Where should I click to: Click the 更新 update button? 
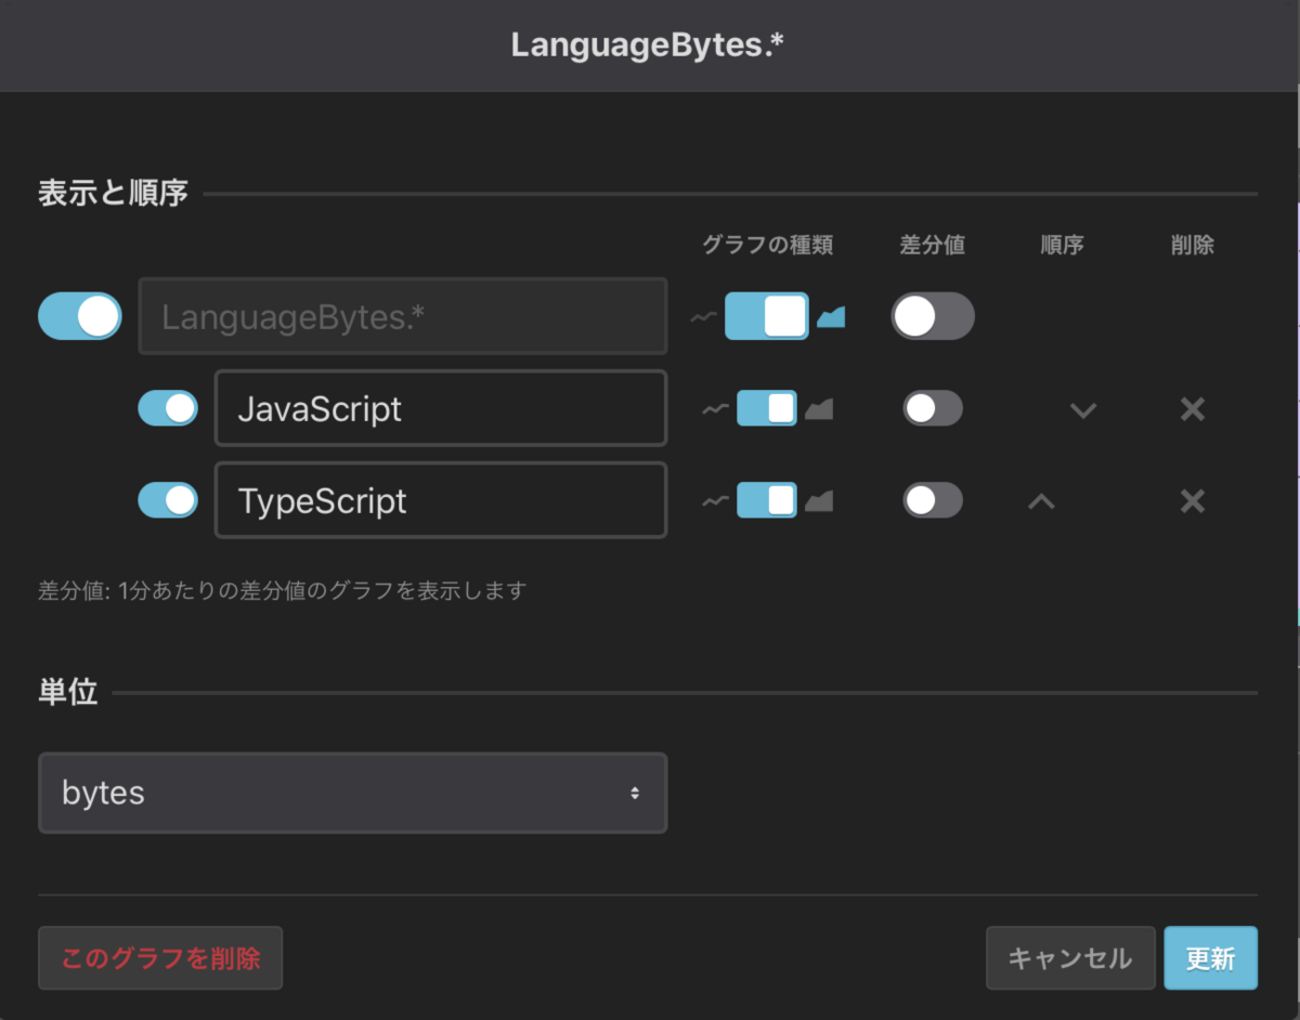click(x=1210, y=958)
